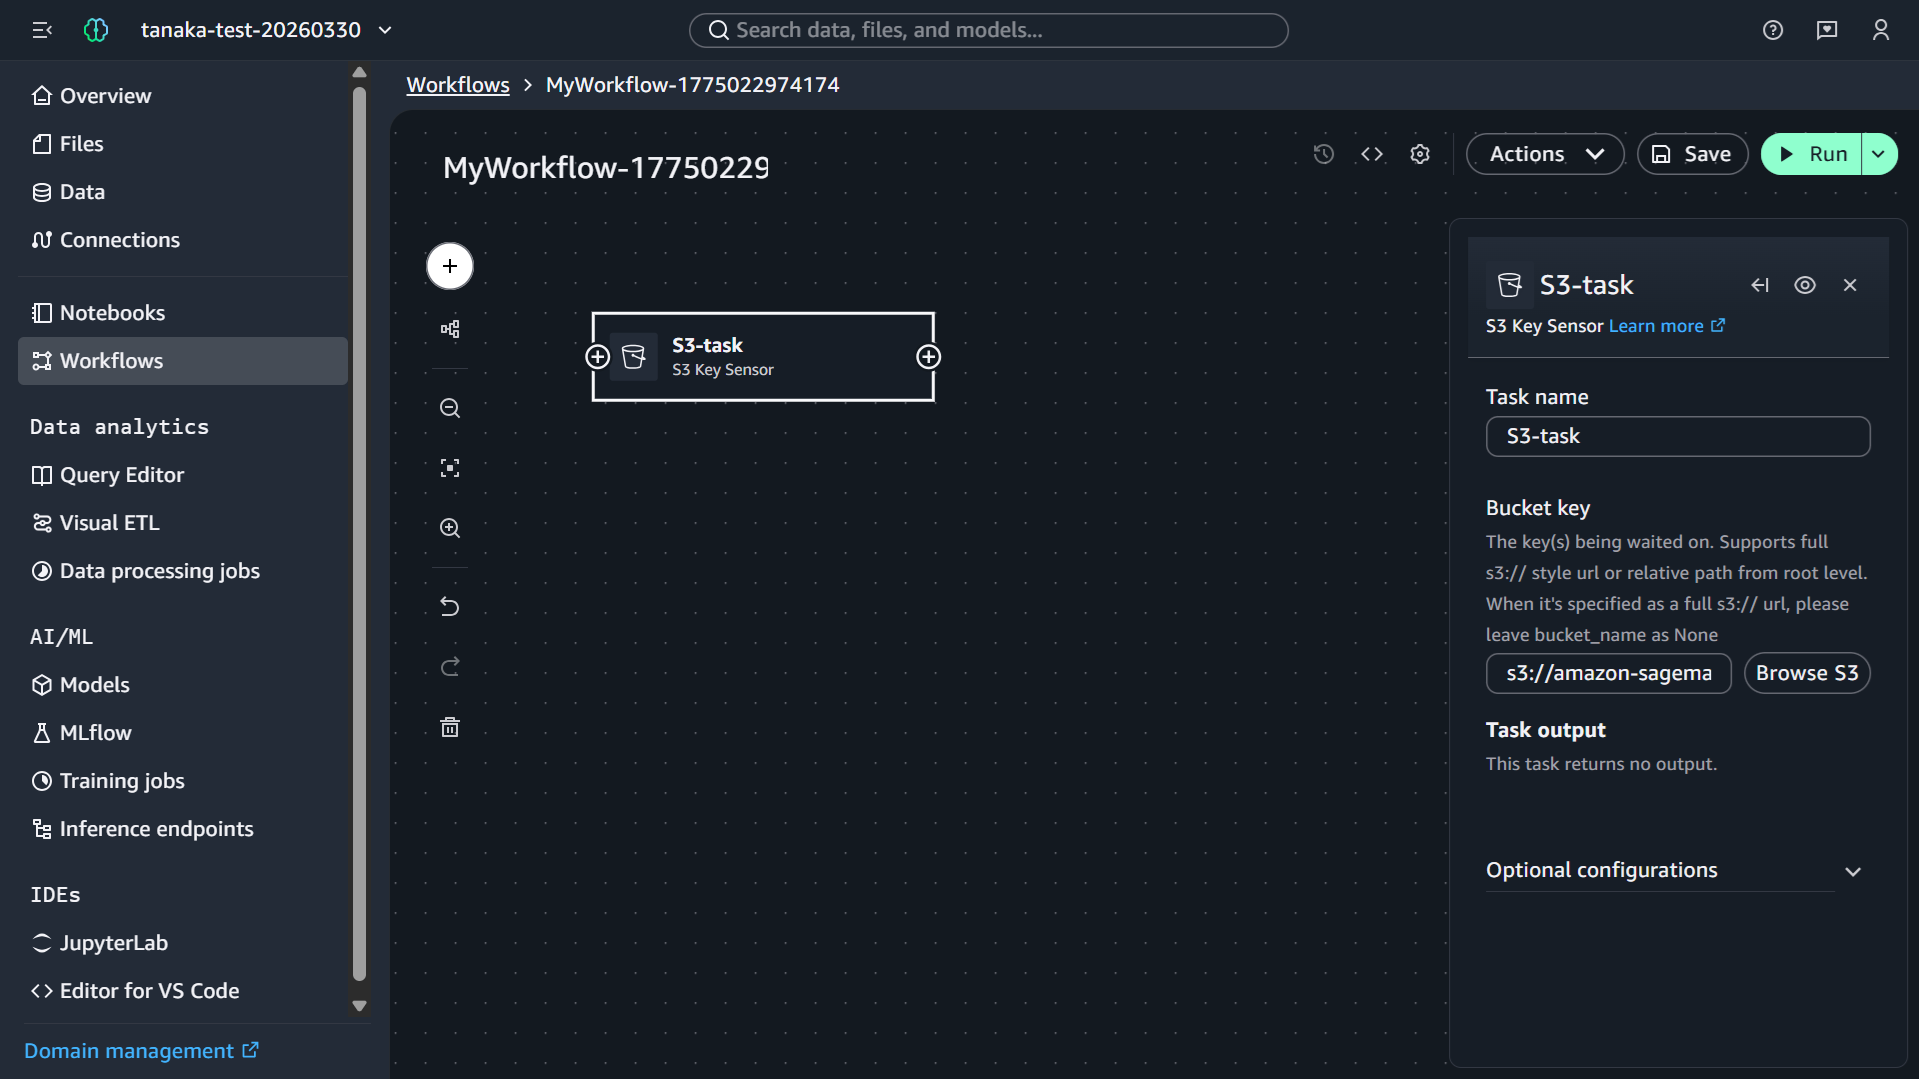Click the S3 bucket icon in panel header

point(1510,285)
